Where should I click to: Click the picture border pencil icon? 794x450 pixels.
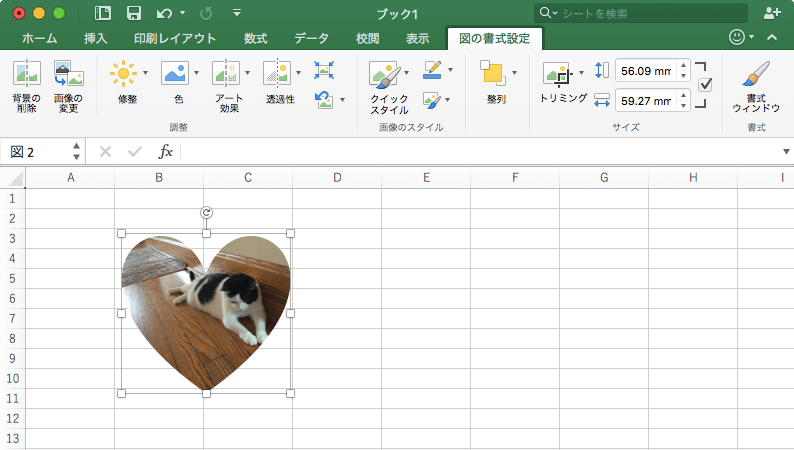pyautogui.click(x=432, y=70)
